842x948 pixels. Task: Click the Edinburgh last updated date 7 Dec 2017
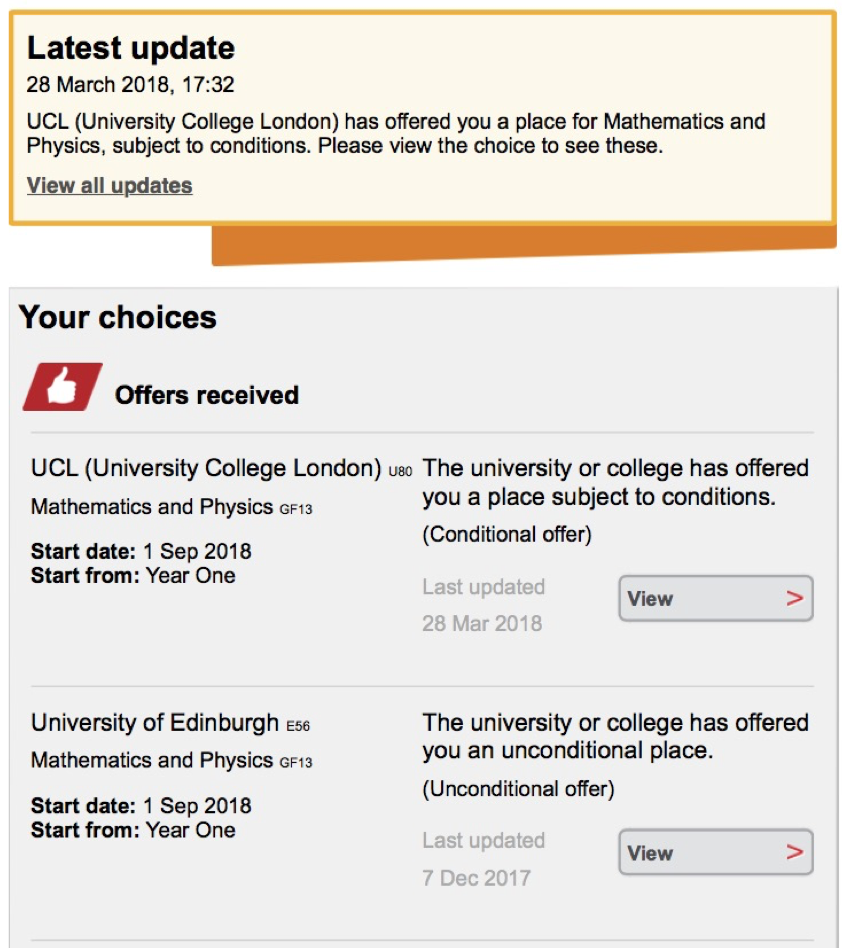click(x=476, y=878)
